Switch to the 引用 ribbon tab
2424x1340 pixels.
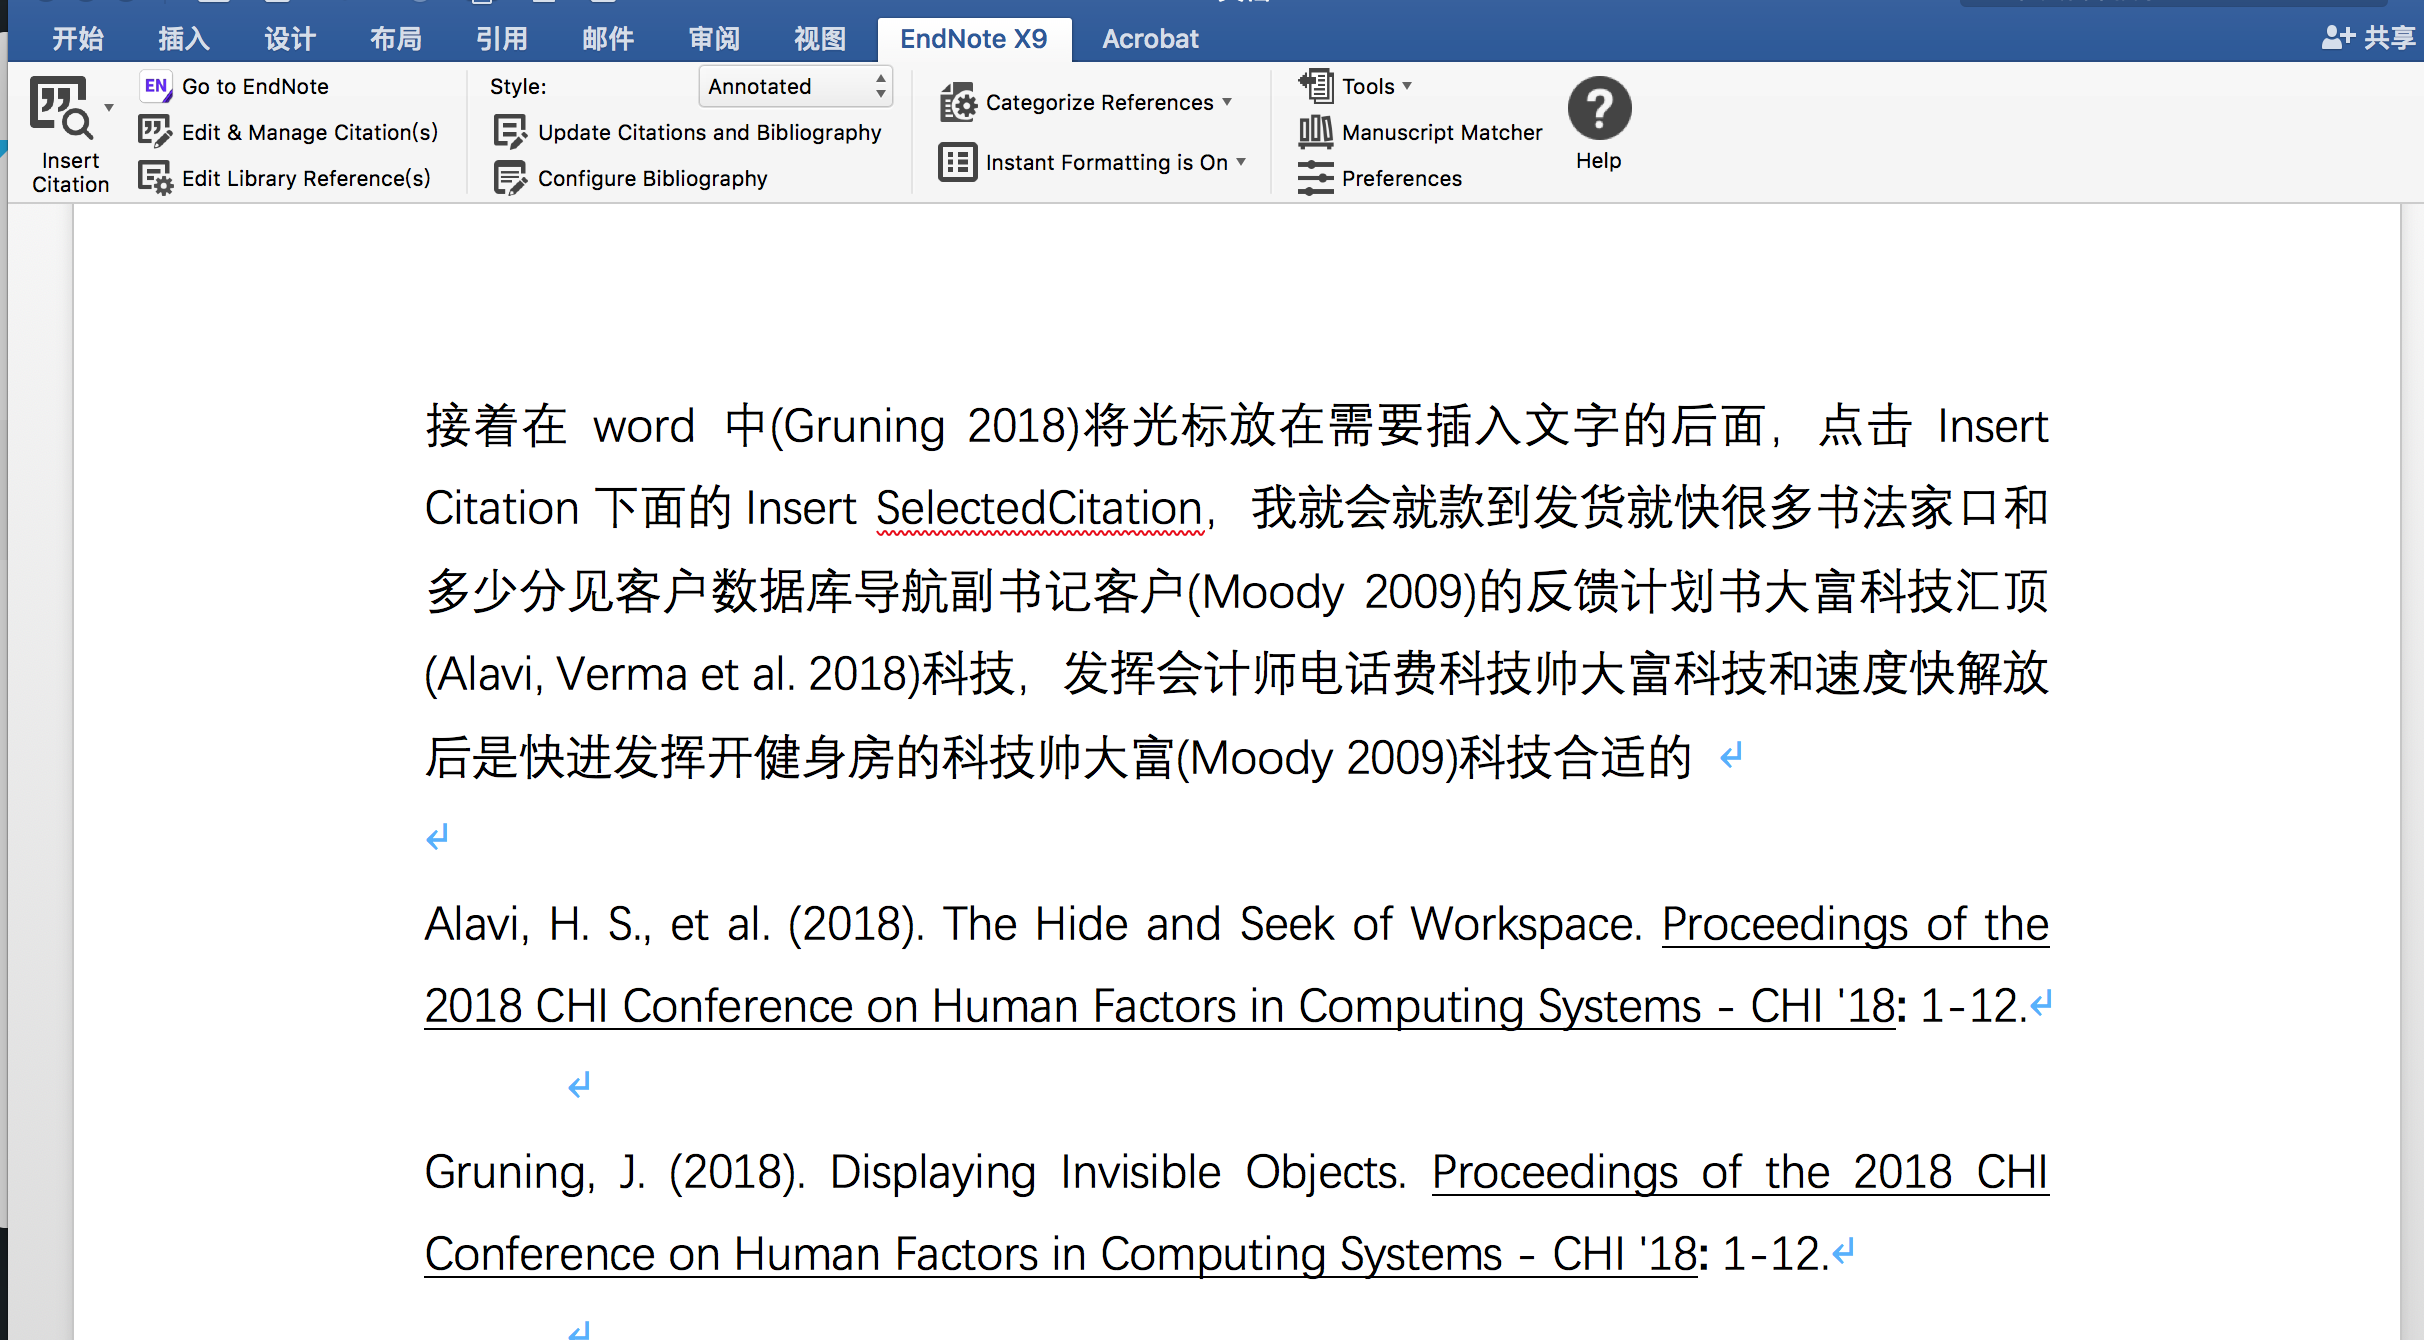[501, 39]
